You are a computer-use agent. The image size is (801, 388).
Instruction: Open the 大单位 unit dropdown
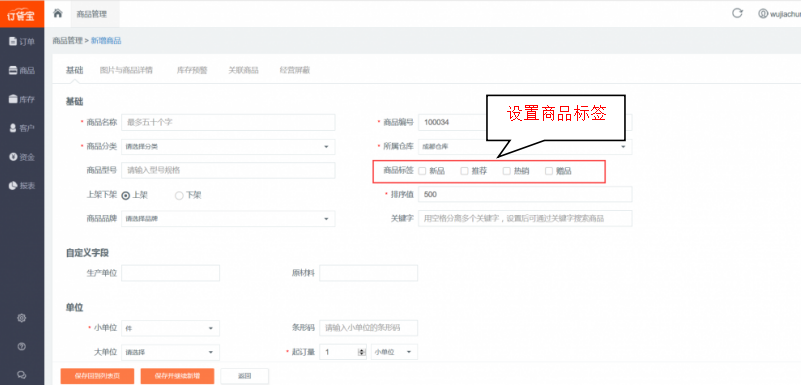click(171, 352)
